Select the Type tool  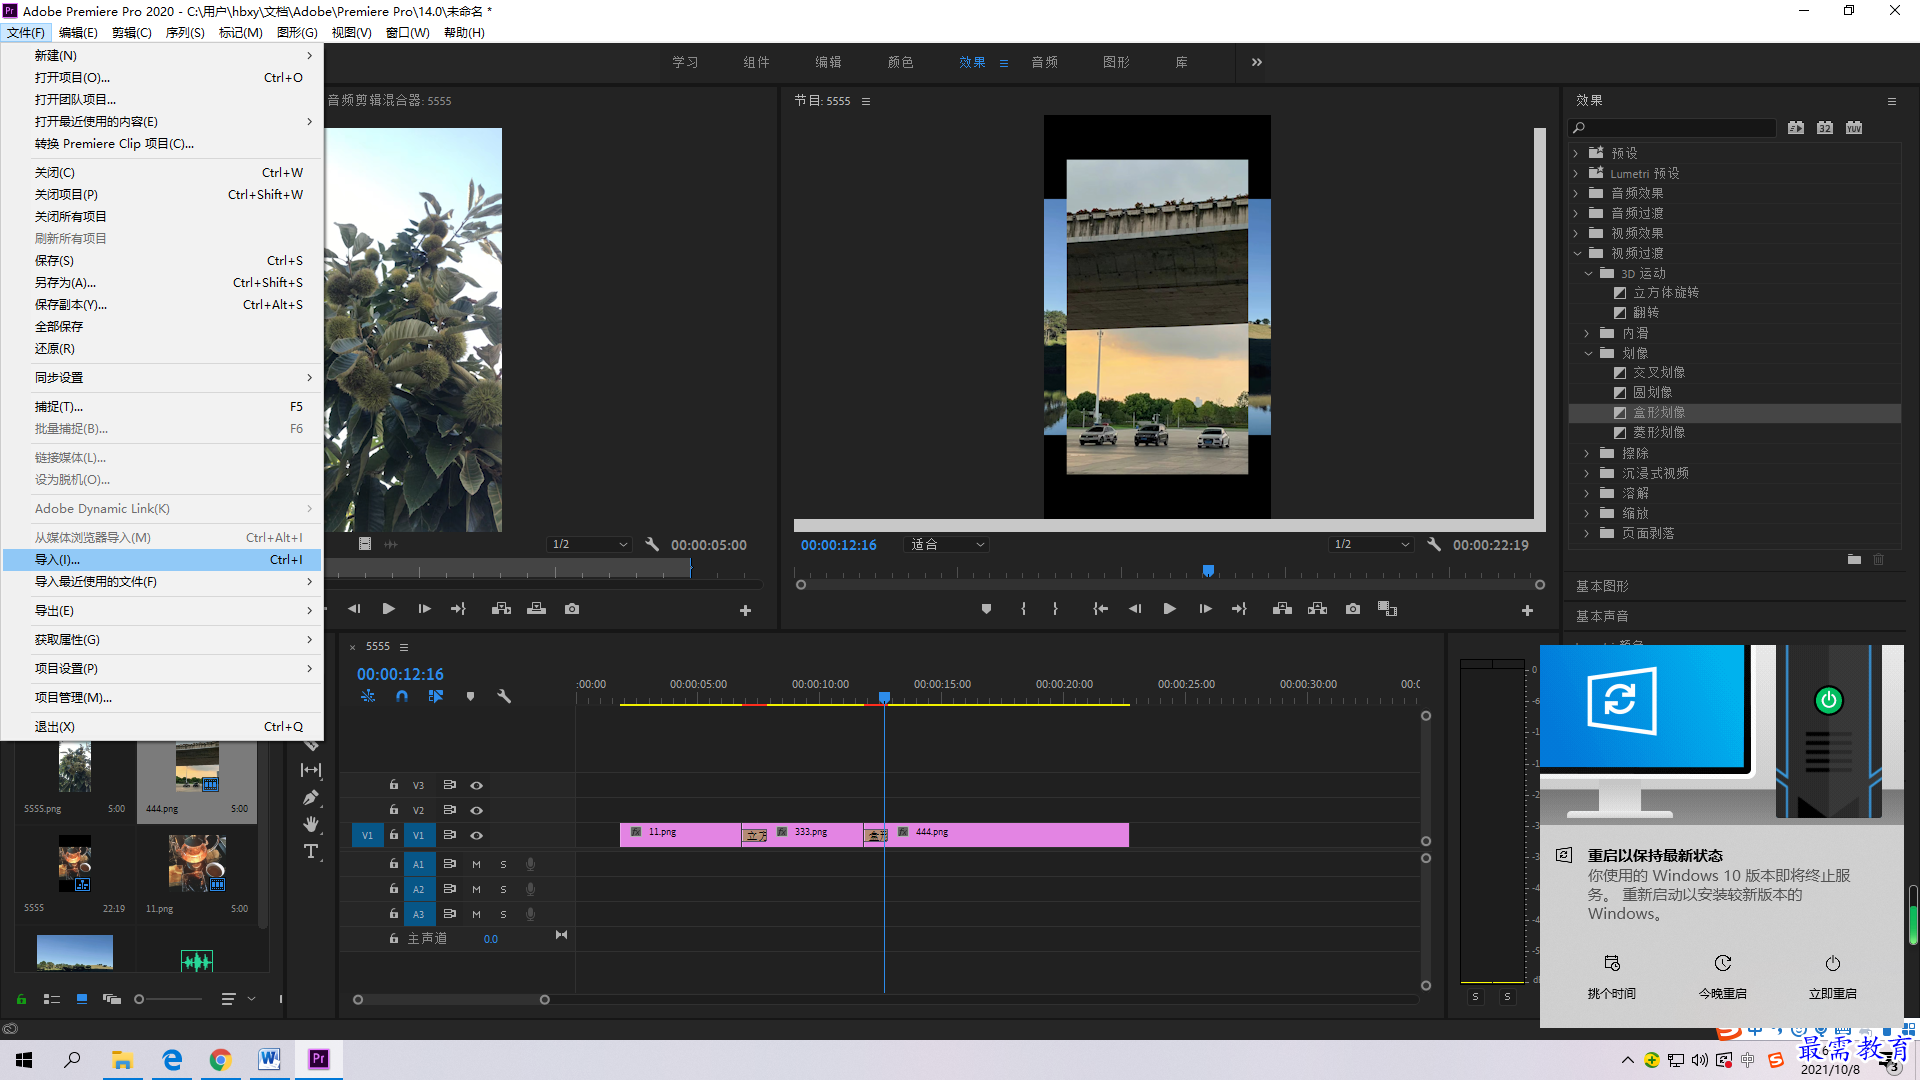311,851
